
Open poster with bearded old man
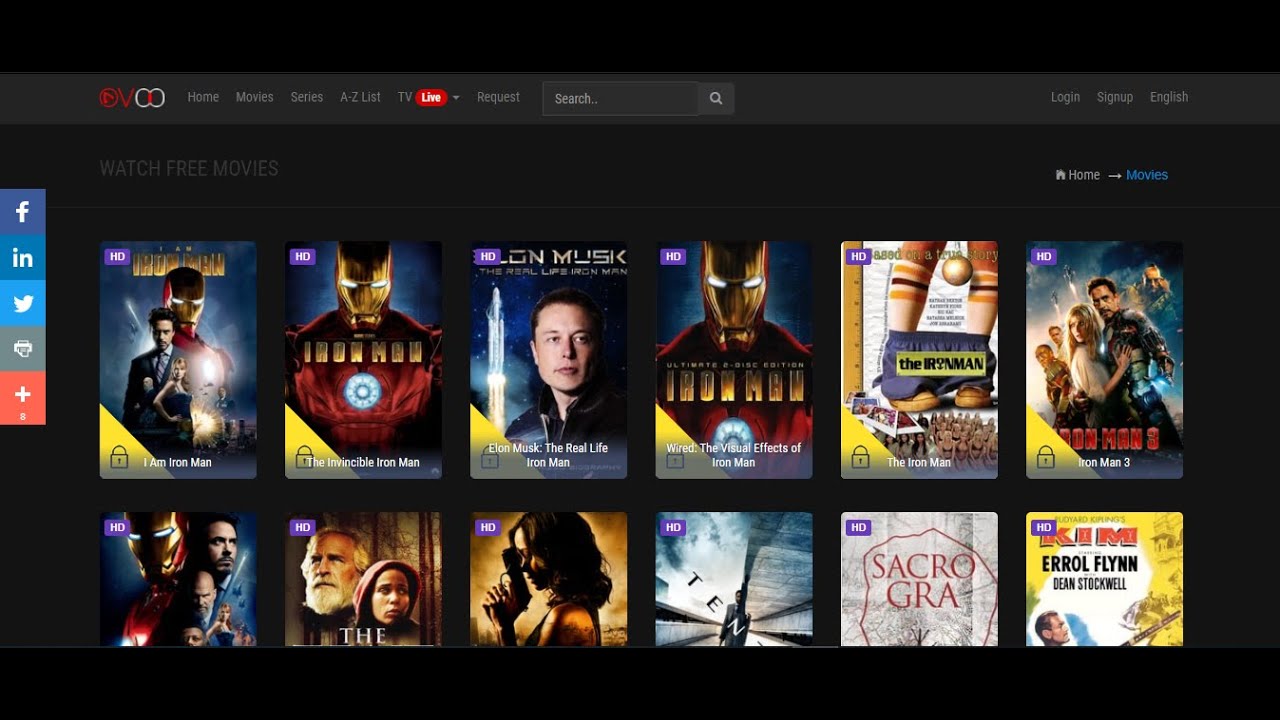click(x=363, y=579)
